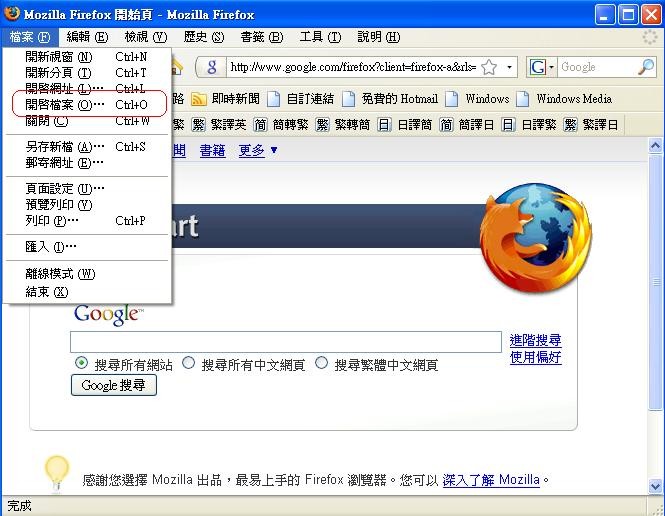Click the vertical scrollbar thumb
This screenshot has height=516, width=665.
656,282
